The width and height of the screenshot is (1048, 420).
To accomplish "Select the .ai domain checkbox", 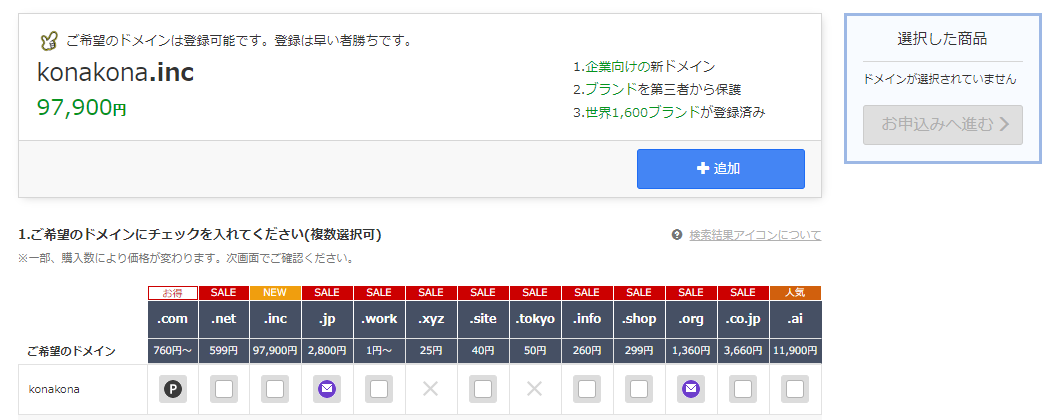I will 795,389.
